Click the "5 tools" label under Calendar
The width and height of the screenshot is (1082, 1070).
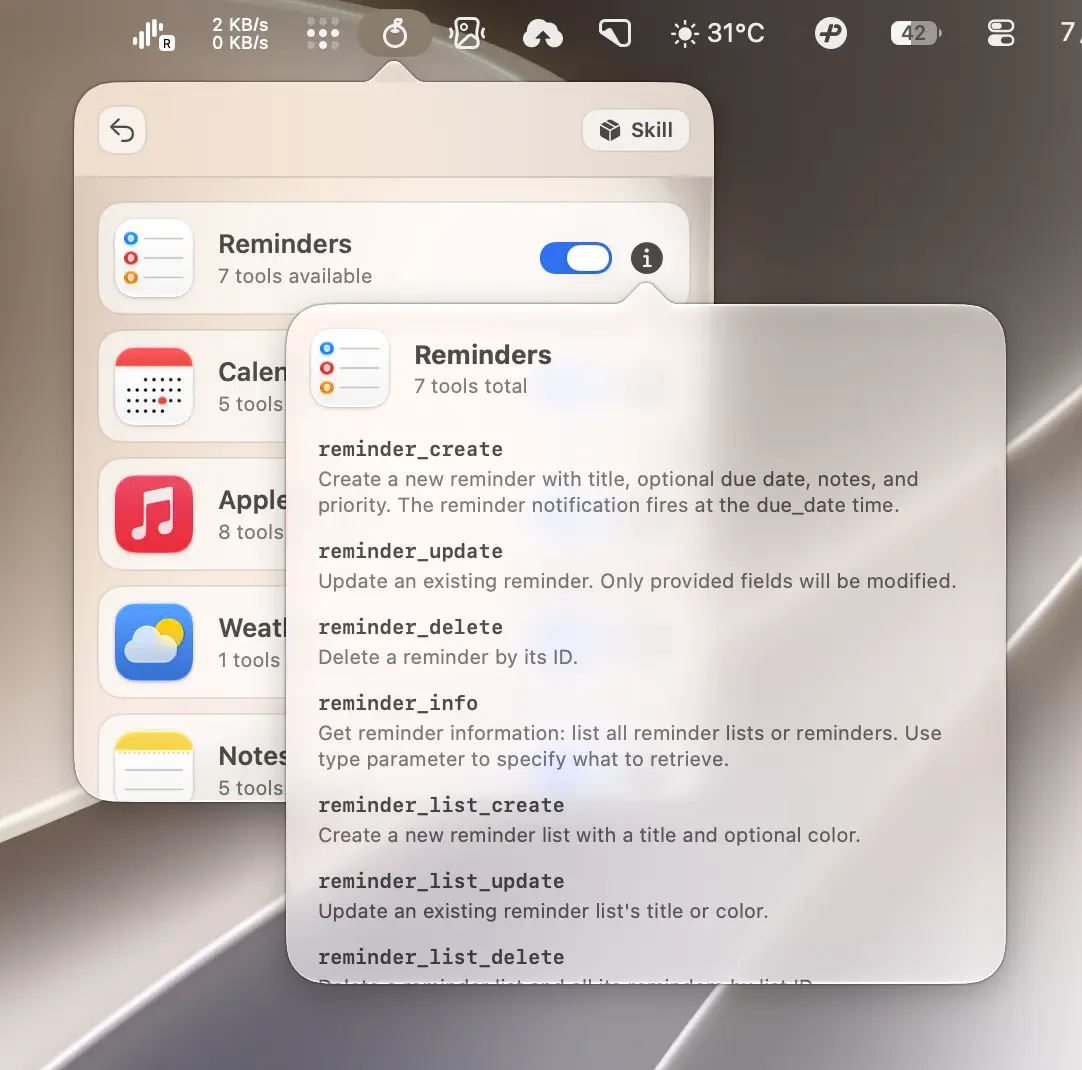(251, 404)
